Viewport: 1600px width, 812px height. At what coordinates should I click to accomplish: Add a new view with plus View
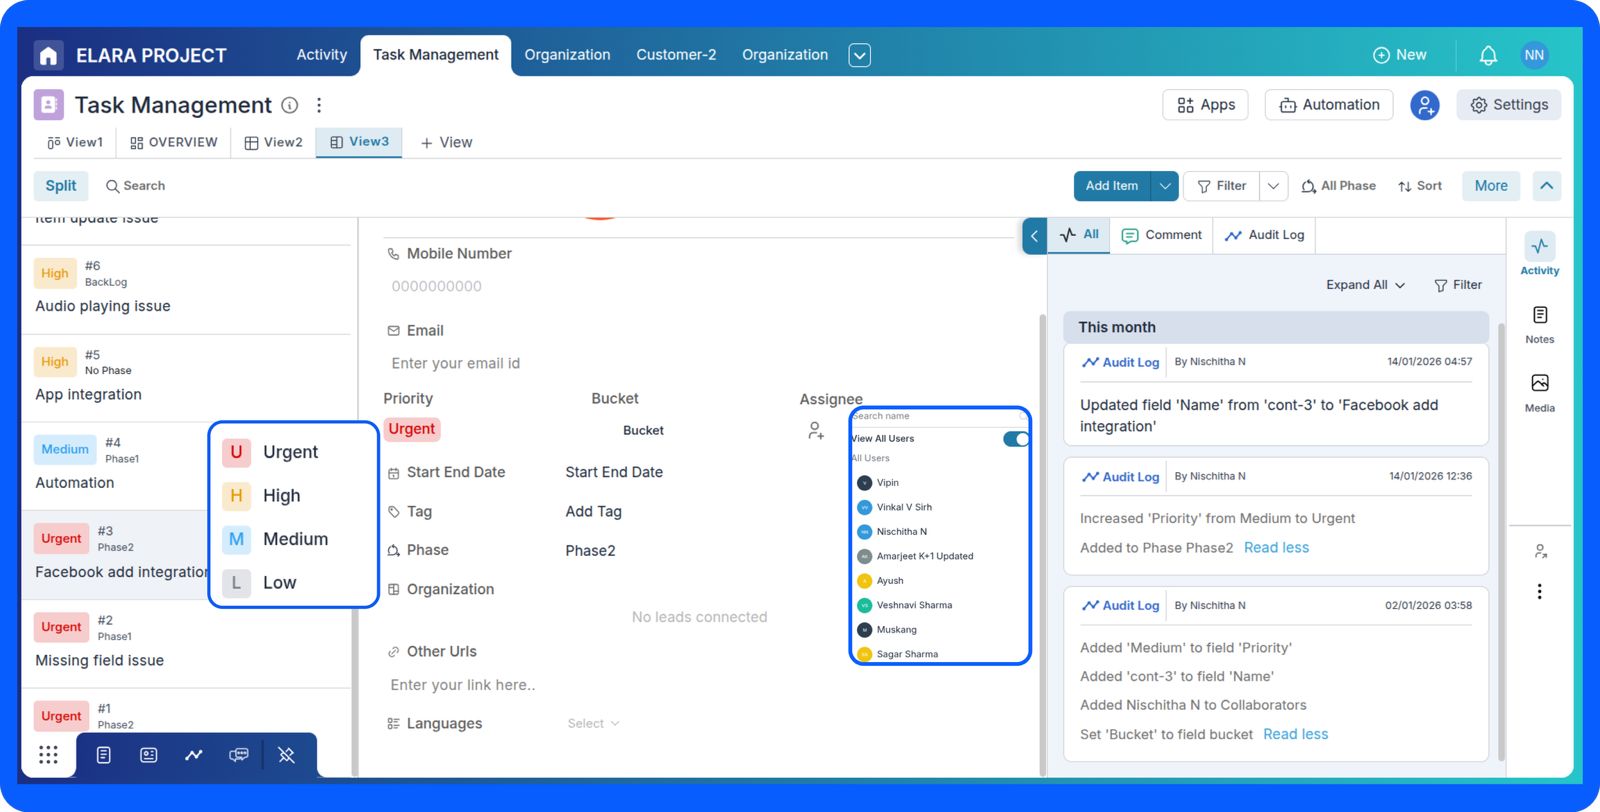(x=446, y=143)
